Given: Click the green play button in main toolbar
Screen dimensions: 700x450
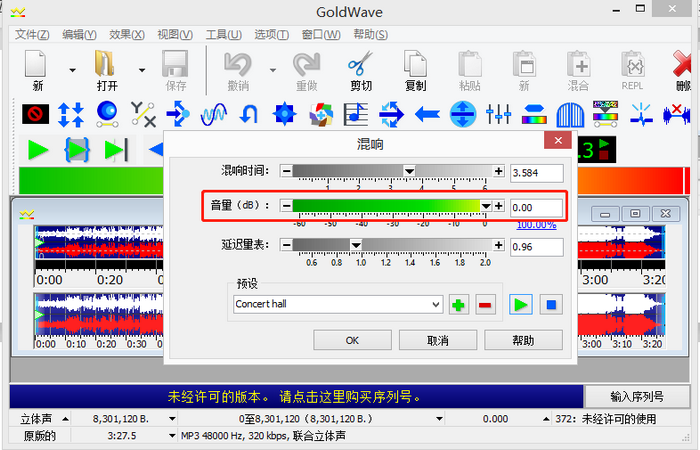Looking at the screenshot, I should coord(38,150).
